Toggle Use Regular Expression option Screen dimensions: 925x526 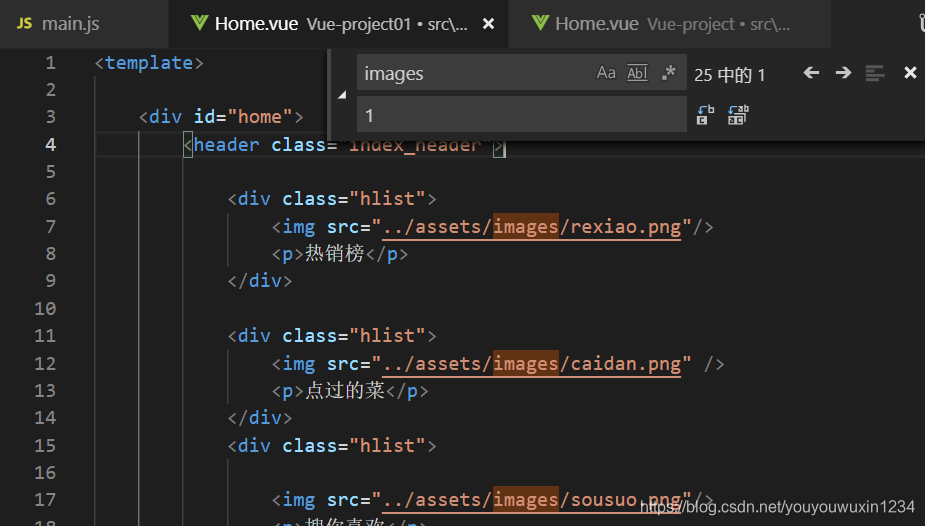[x=668, y=73]
